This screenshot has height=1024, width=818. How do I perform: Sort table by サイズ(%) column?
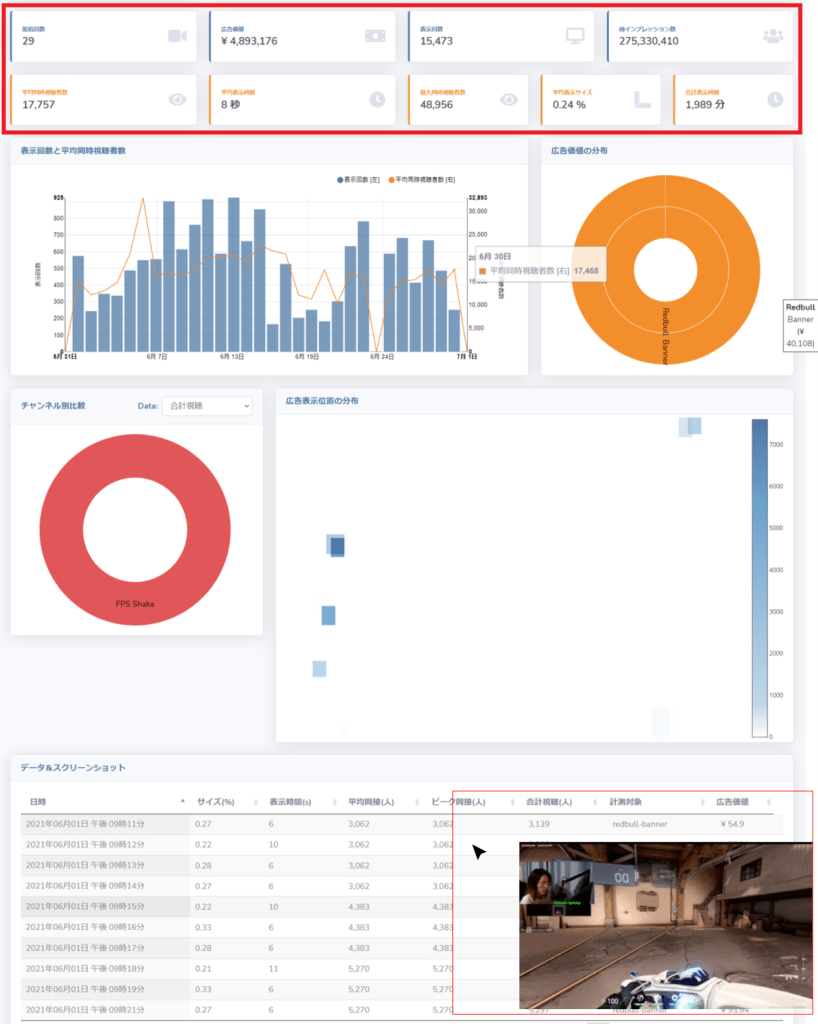[215, 802]
